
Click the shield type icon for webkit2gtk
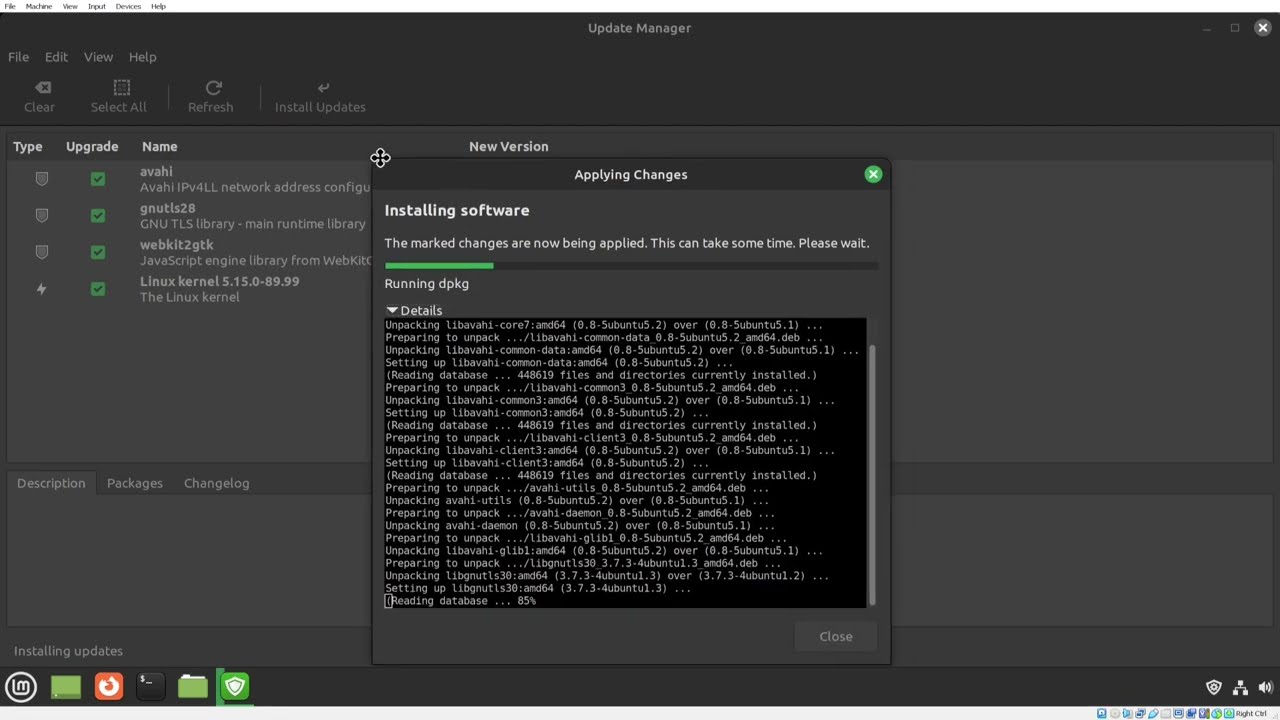(x=42, y=252)
